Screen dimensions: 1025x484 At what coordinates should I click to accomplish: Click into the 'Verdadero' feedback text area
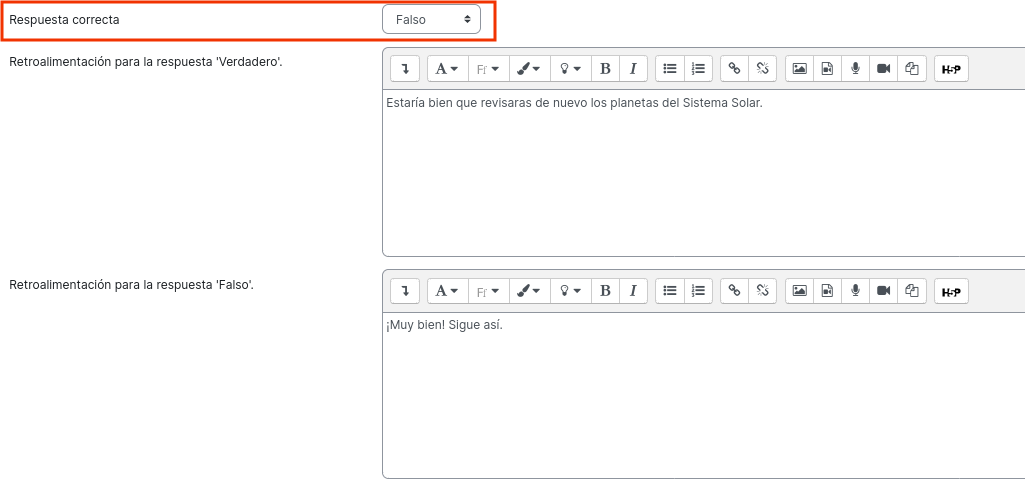703,173
